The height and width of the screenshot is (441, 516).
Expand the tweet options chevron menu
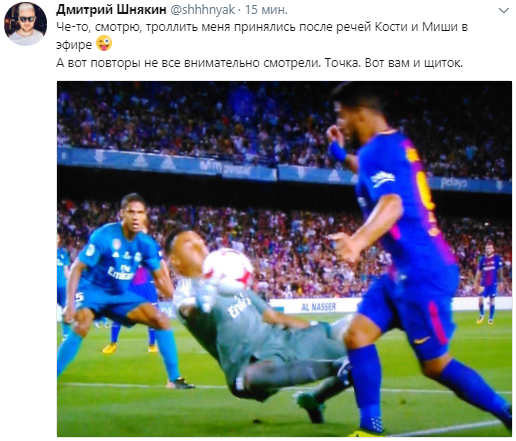(x=503, y=11)
